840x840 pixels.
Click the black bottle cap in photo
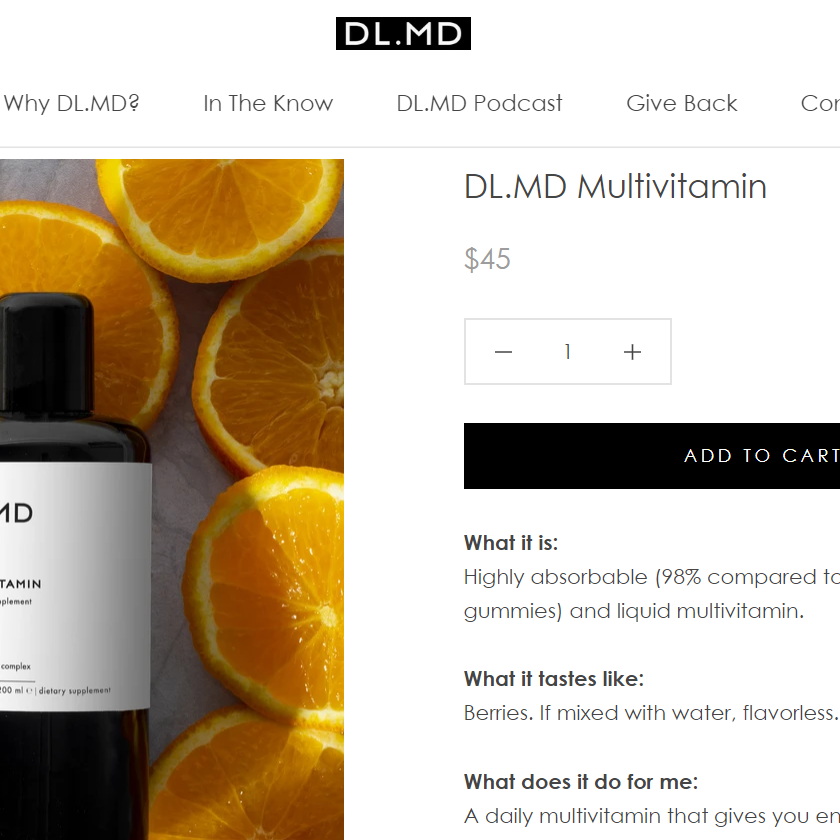[47, 355]
